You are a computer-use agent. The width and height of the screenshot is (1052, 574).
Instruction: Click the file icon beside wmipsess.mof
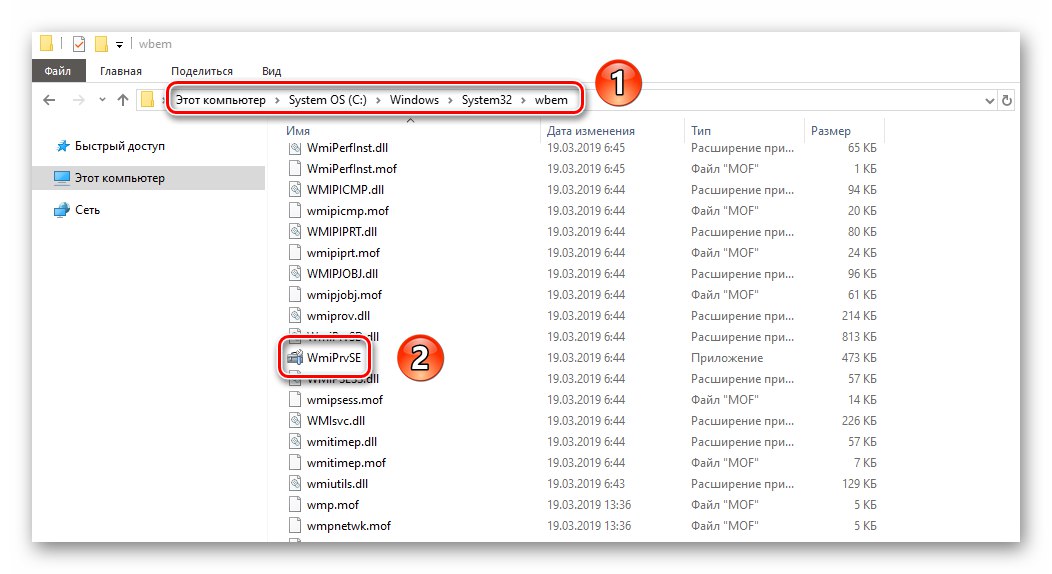pos(295,400)
